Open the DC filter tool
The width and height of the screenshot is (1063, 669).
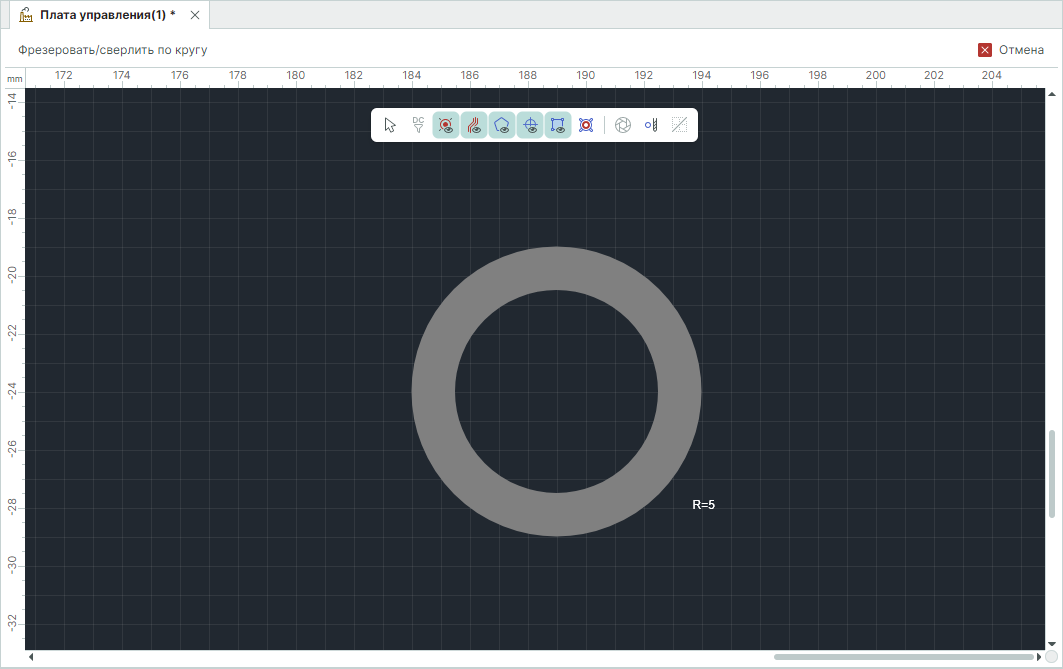tap(418, 125)
